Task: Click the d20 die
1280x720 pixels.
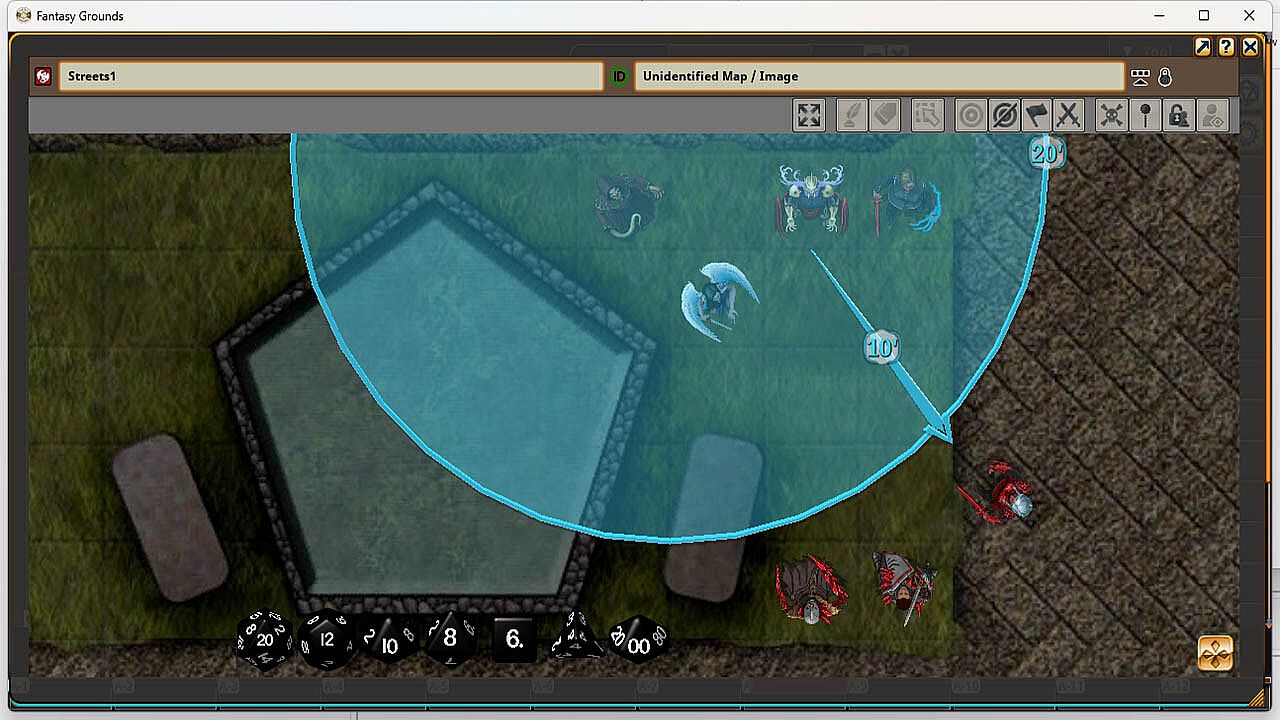Action: tap(265, 639)
